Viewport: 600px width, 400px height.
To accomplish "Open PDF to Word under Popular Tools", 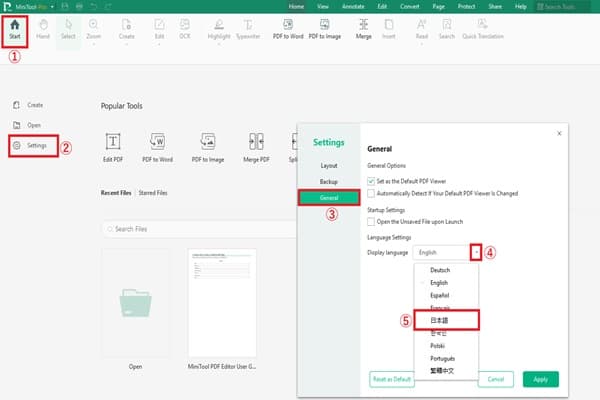I will tap(157, 147).
